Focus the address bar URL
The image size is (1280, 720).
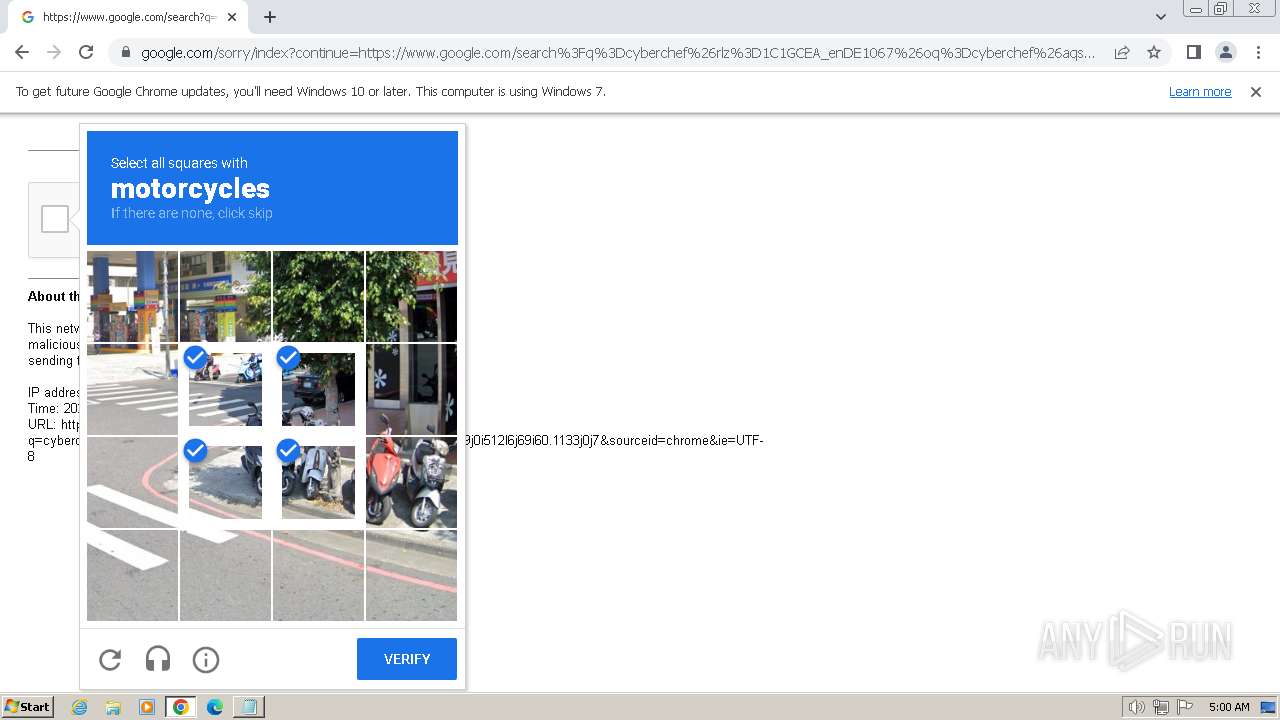tap(618, 53)
